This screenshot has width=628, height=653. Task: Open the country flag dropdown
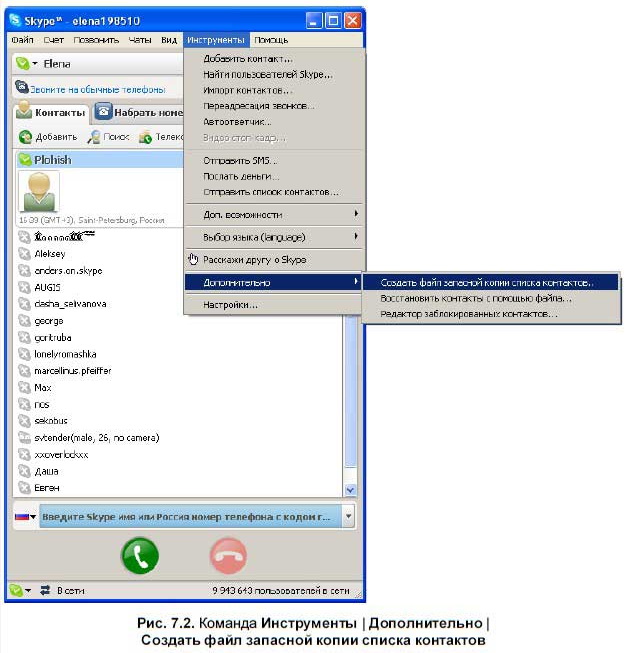tap(26, 517)
